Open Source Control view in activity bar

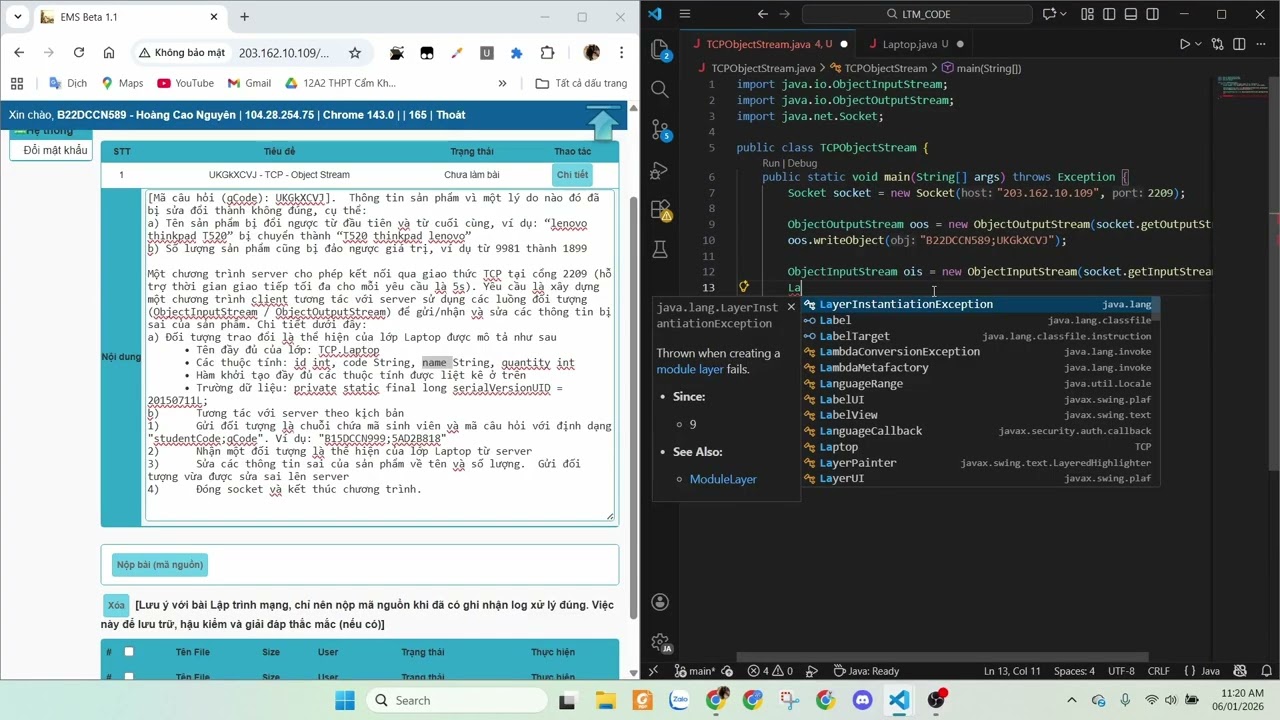click(x=660, y=129)
